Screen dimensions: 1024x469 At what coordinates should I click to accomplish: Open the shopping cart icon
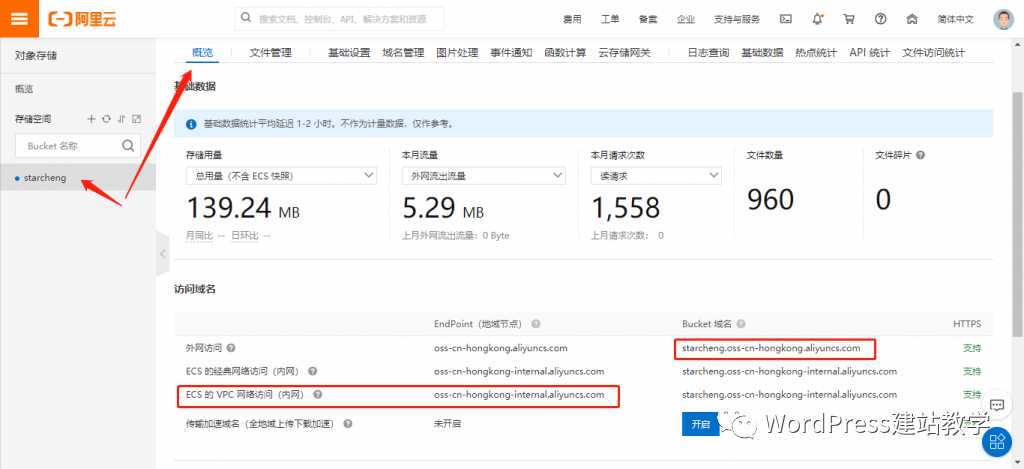(849, 19)
